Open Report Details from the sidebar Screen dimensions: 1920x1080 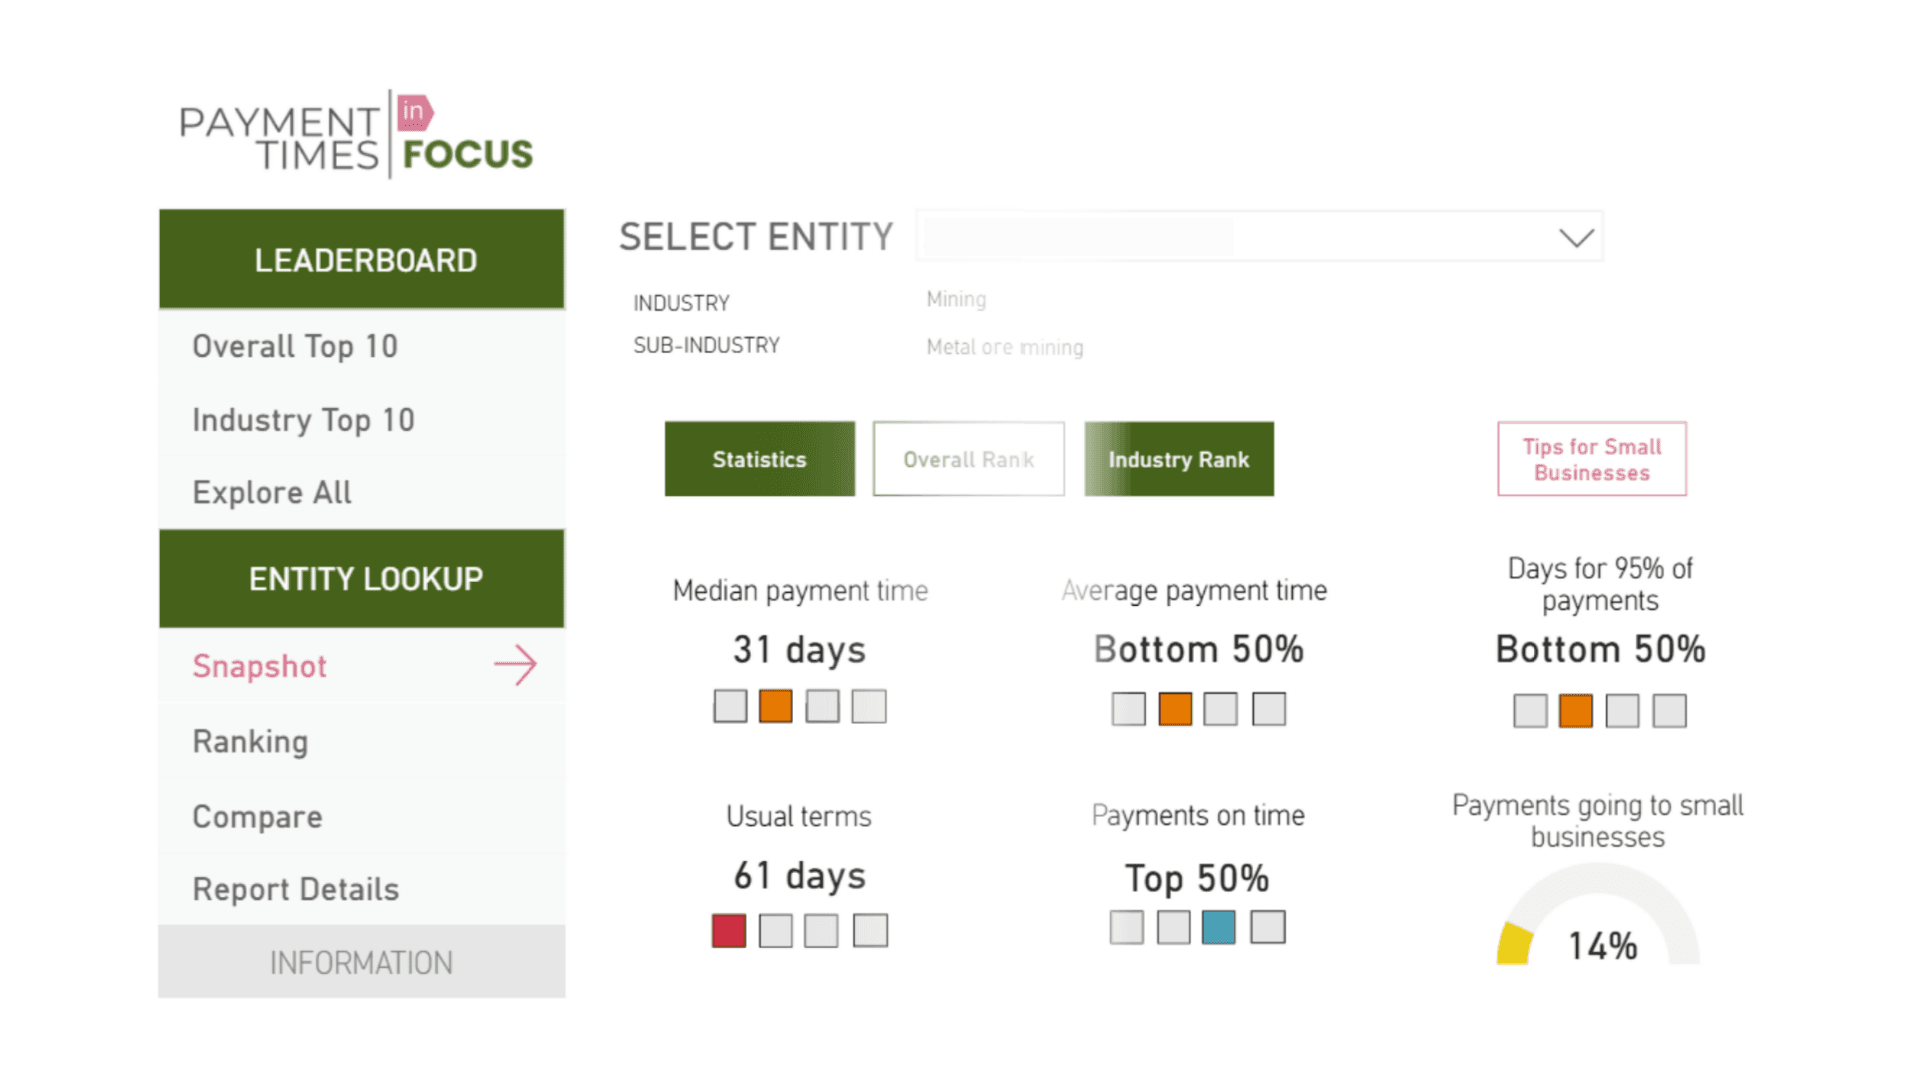(x=294, y=888)
